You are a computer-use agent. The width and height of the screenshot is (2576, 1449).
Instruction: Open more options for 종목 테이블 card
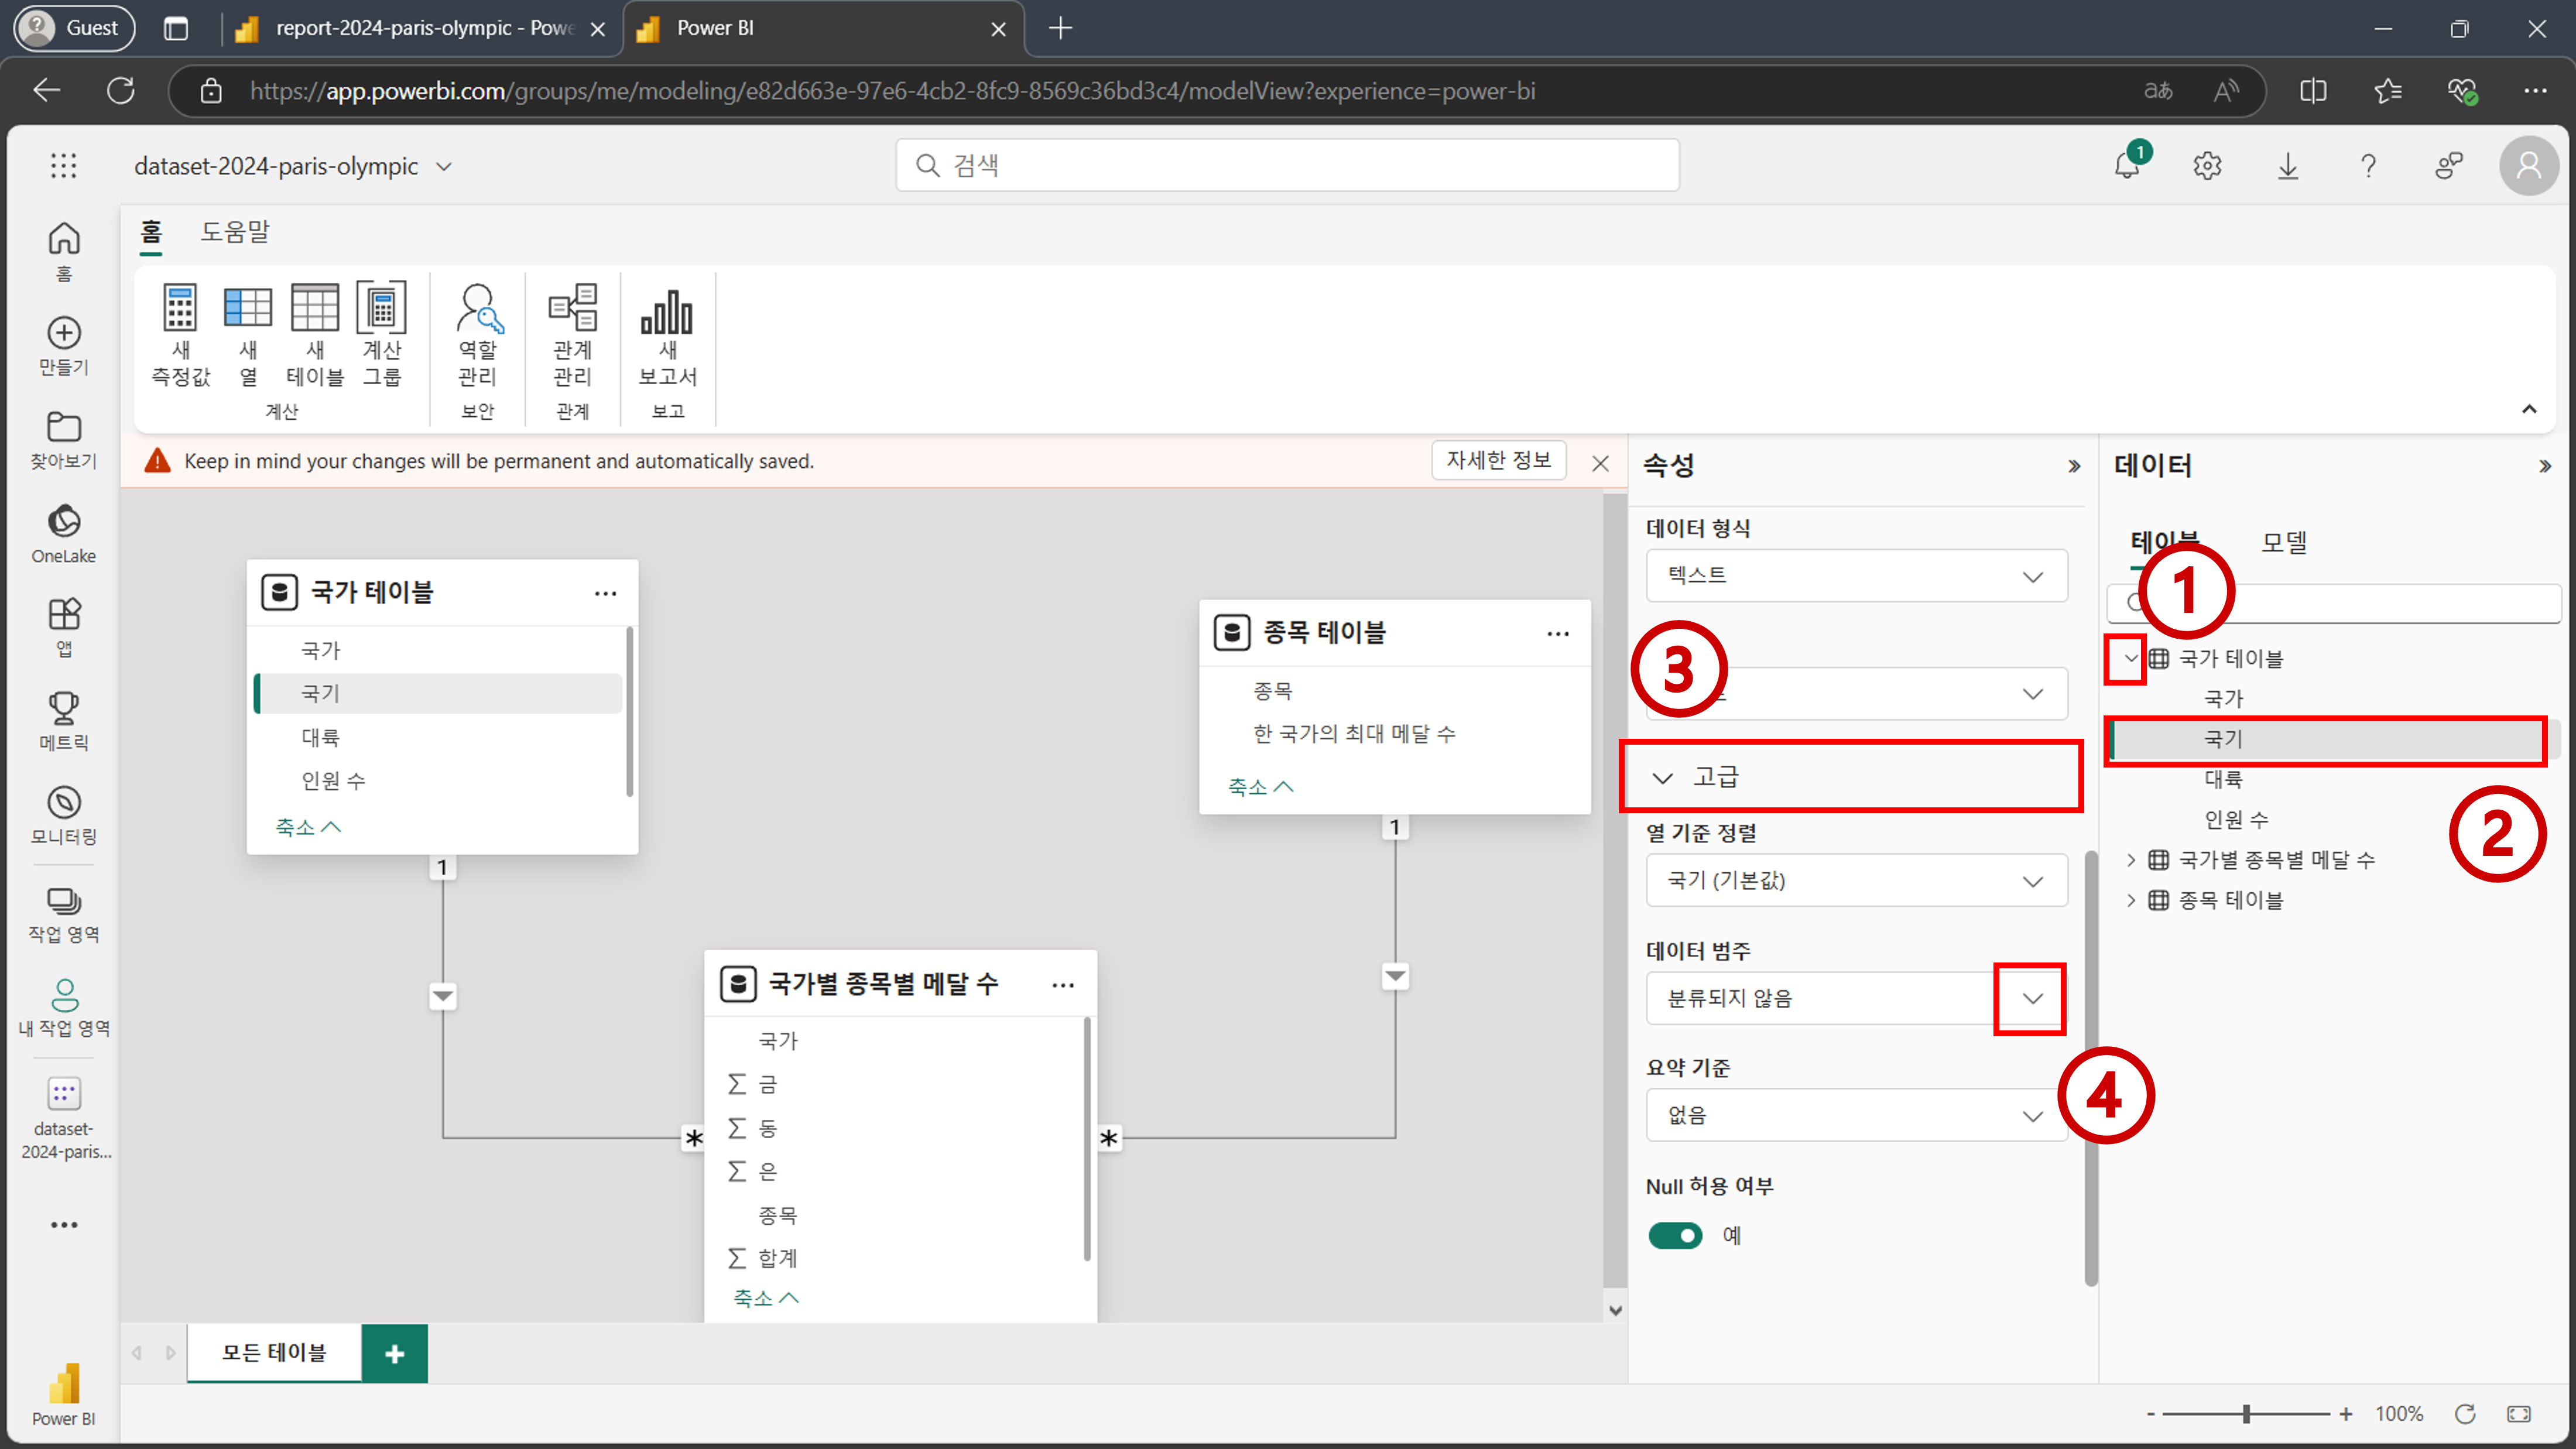point(1558,633)
